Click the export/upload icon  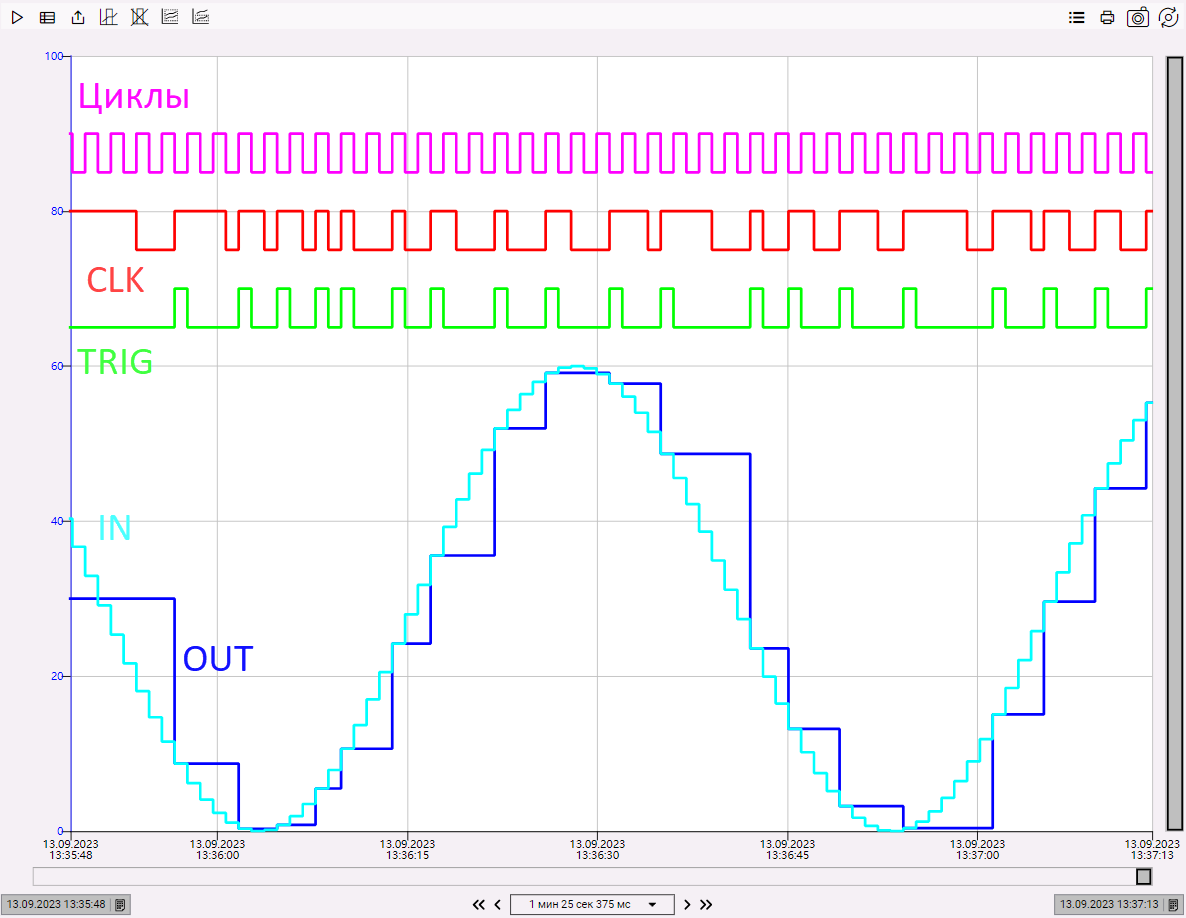point(78,17)
